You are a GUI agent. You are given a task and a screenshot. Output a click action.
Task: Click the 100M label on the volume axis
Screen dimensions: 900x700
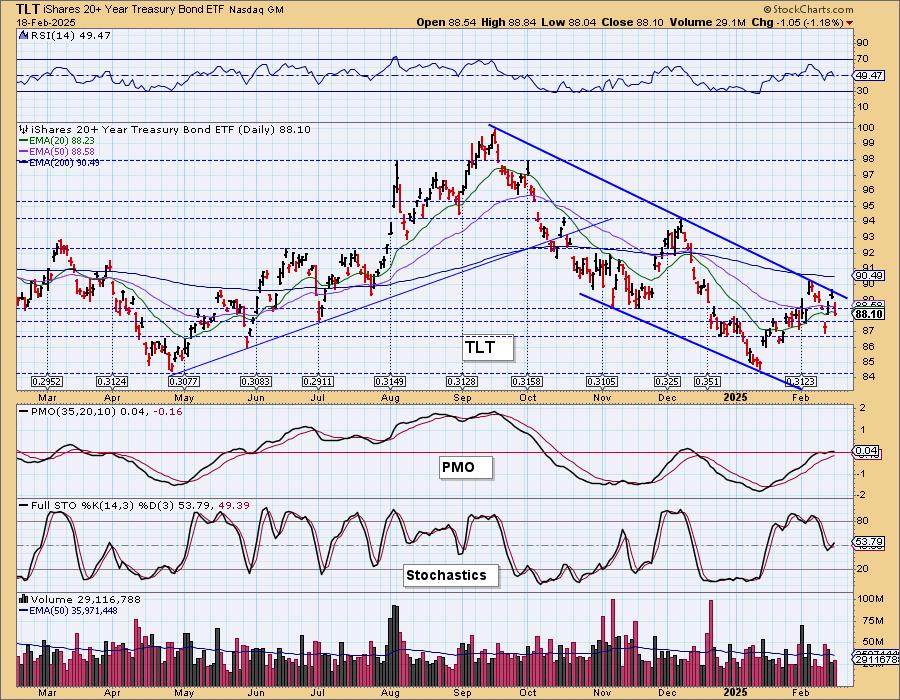870,599
